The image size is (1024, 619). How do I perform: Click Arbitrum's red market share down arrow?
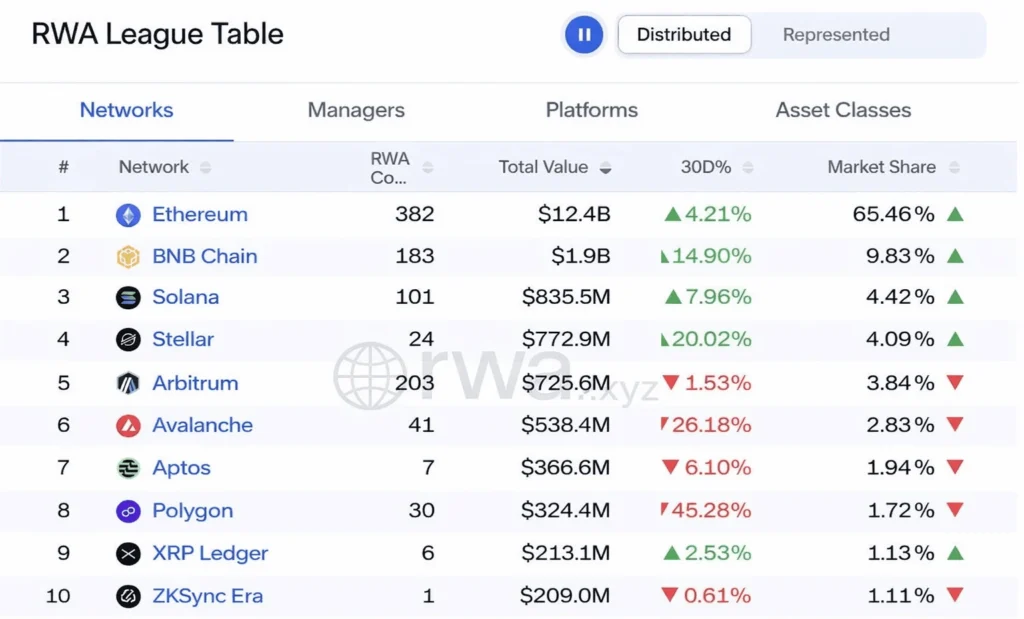point(955,383)
